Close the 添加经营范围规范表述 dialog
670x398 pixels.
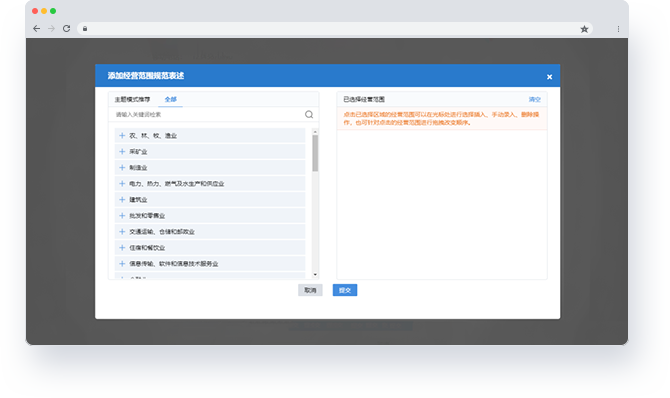tap(550, 77)
